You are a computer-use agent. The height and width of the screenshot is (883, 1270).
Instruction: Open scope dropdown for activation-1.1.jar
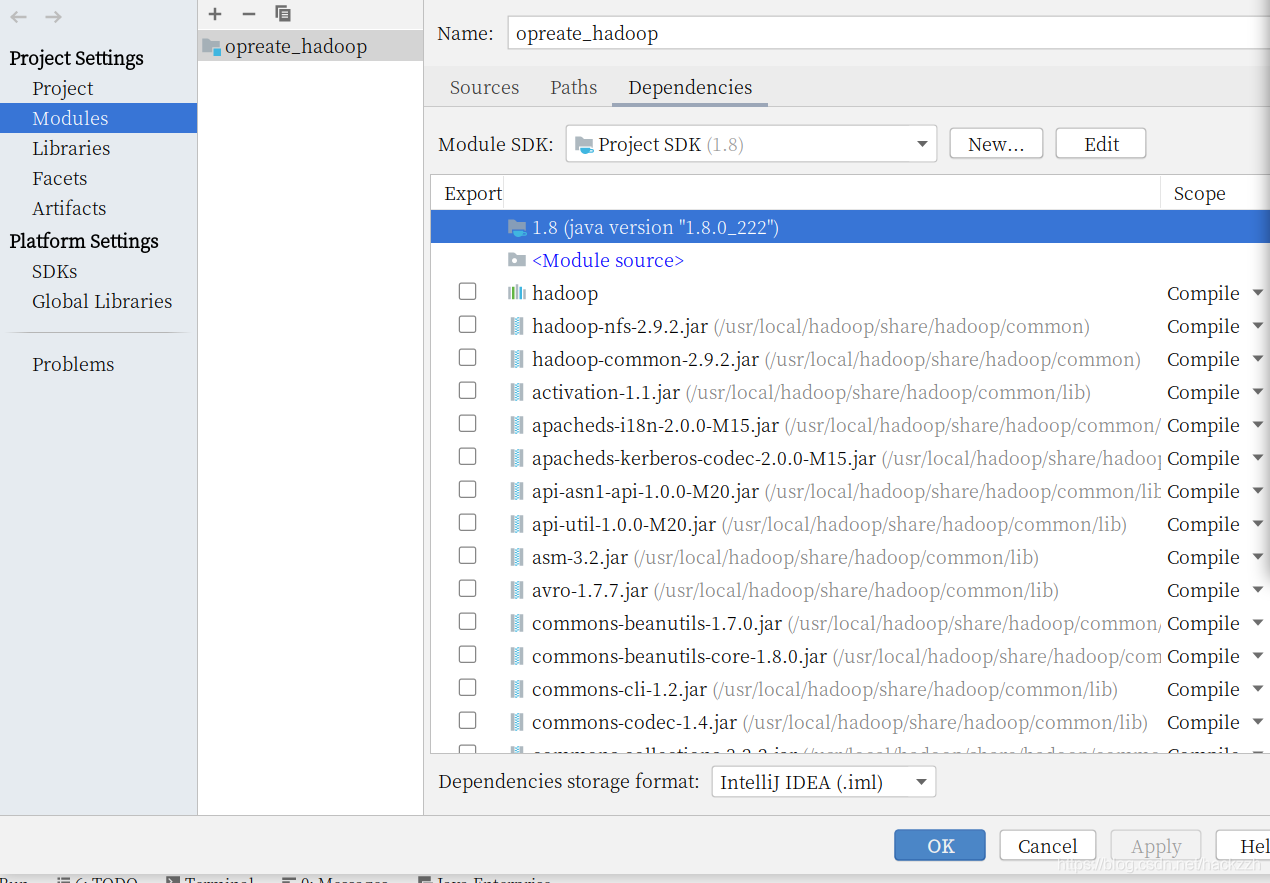point(1257,392)
